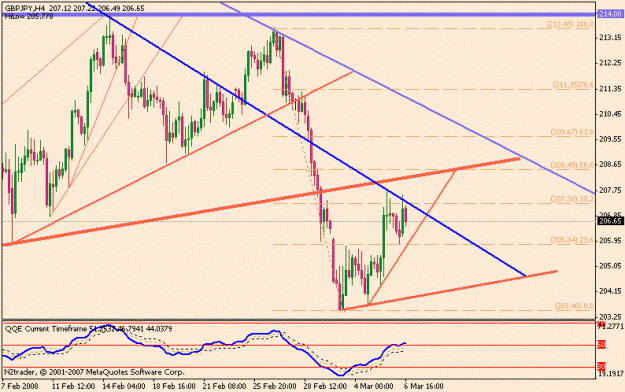Select the (209.67) 61.8 Fibonacci label
This screenshot has width=625, height=392.
pyautogui.click(x=572, y=132)
